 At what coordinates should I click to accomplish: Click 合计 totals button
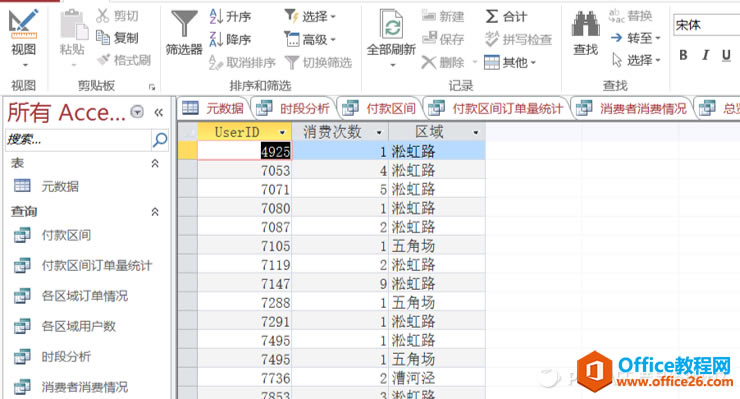click(506, 17)
